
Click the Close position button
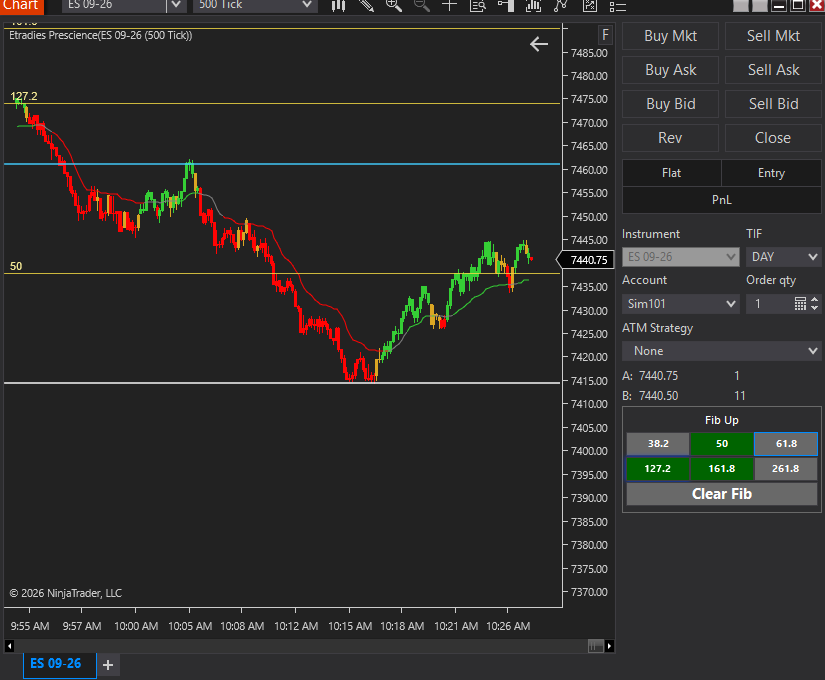(x=773, y=138)
